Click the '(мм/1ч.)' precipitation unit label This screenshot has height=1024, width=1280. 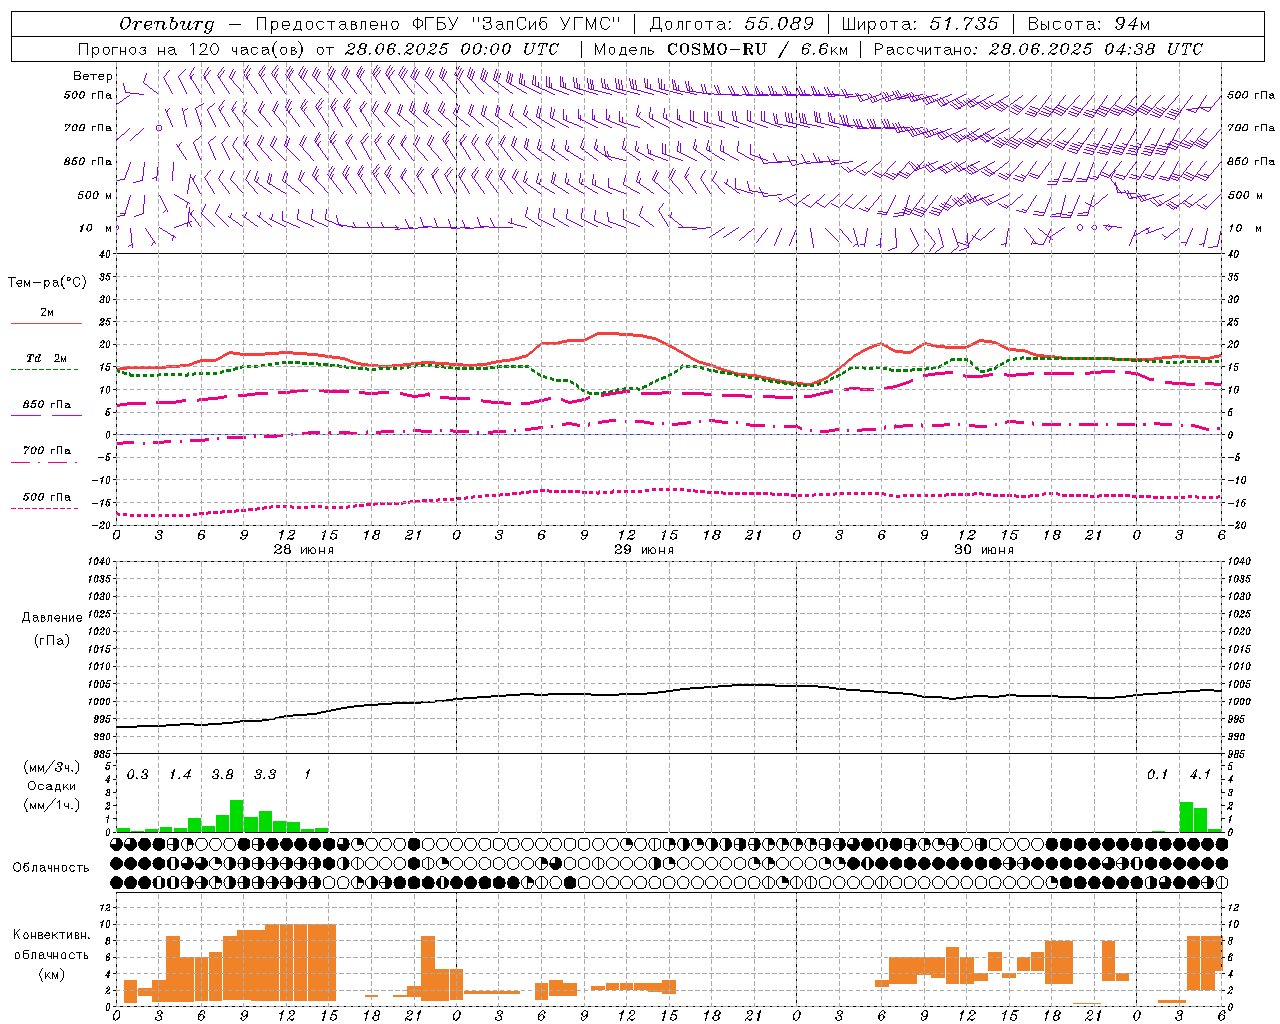tap(51, 805)
